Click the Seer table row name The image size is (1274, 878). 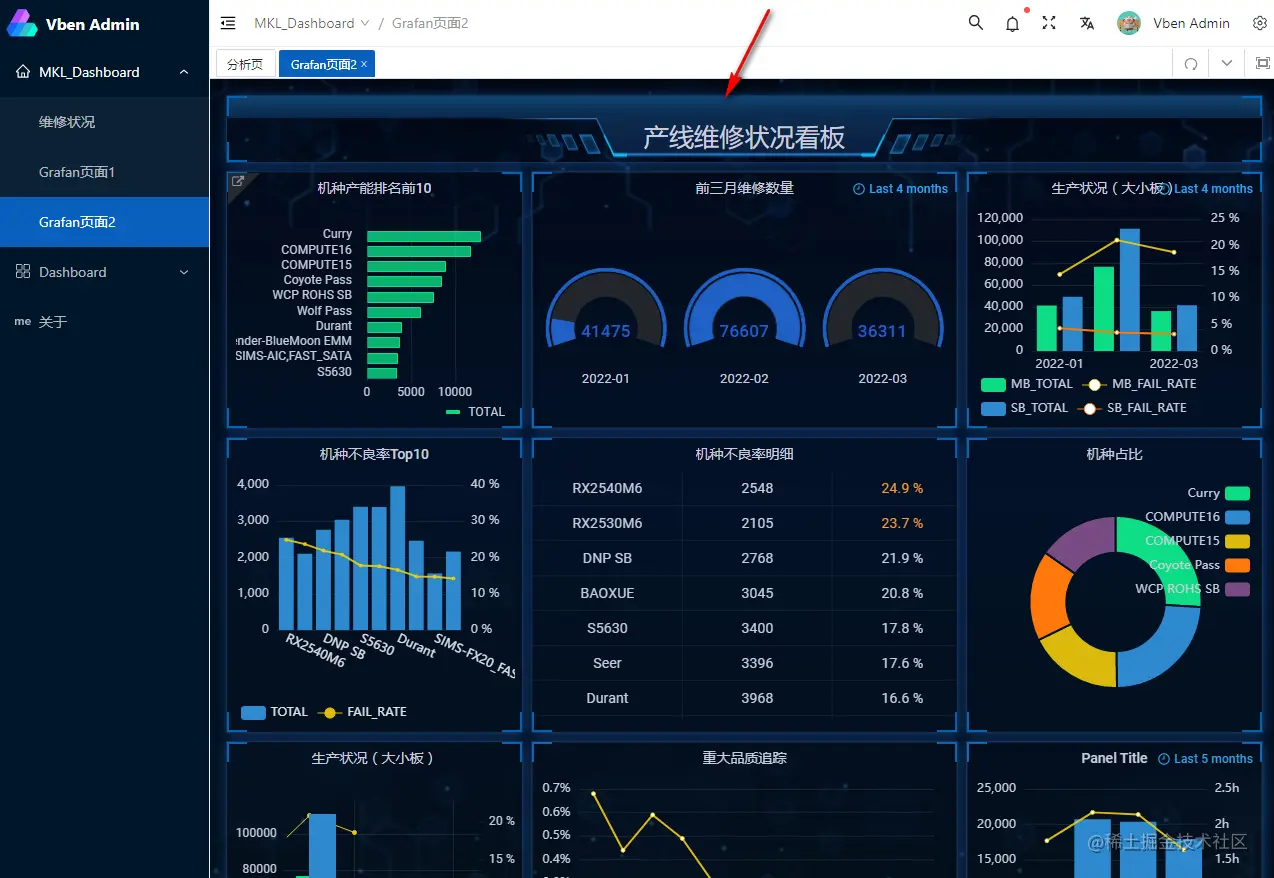(607, 663)
